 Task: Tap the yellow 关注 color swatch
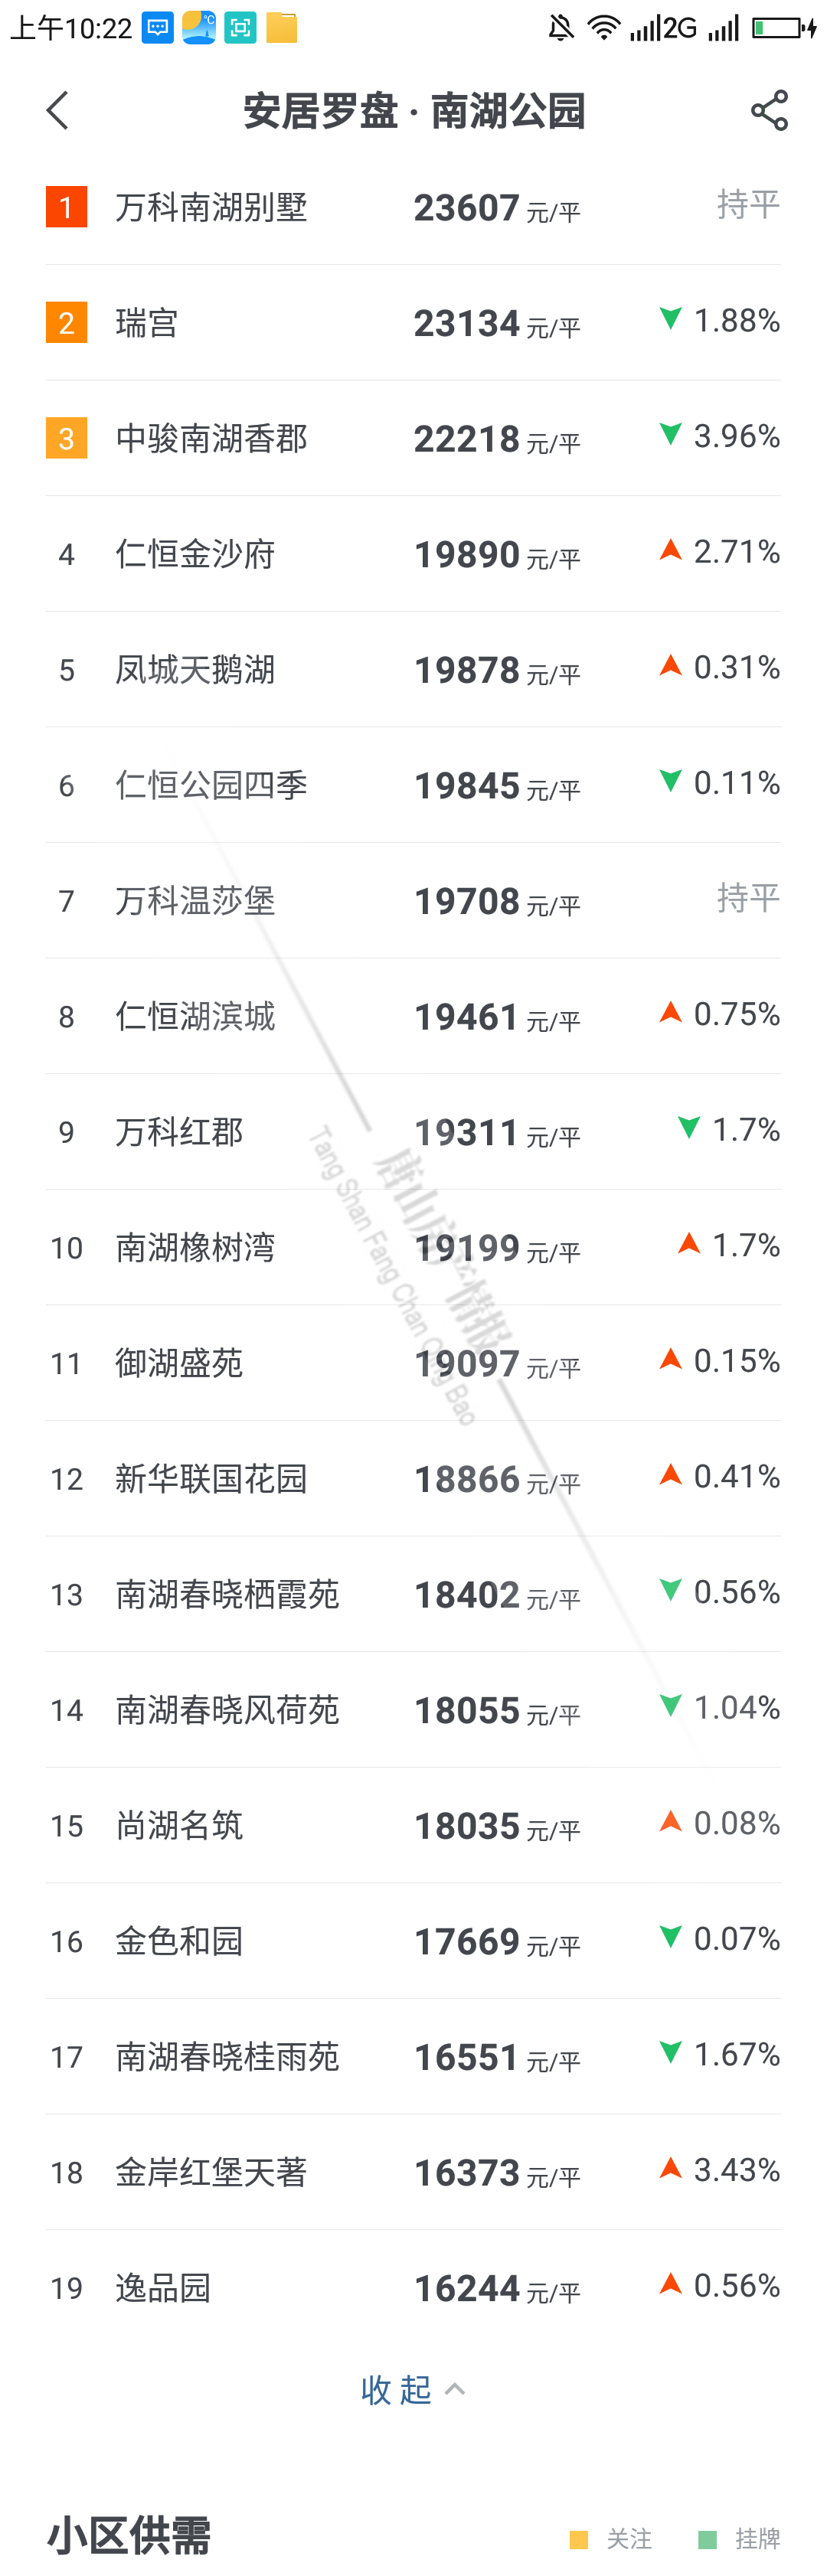[578, 2540]
